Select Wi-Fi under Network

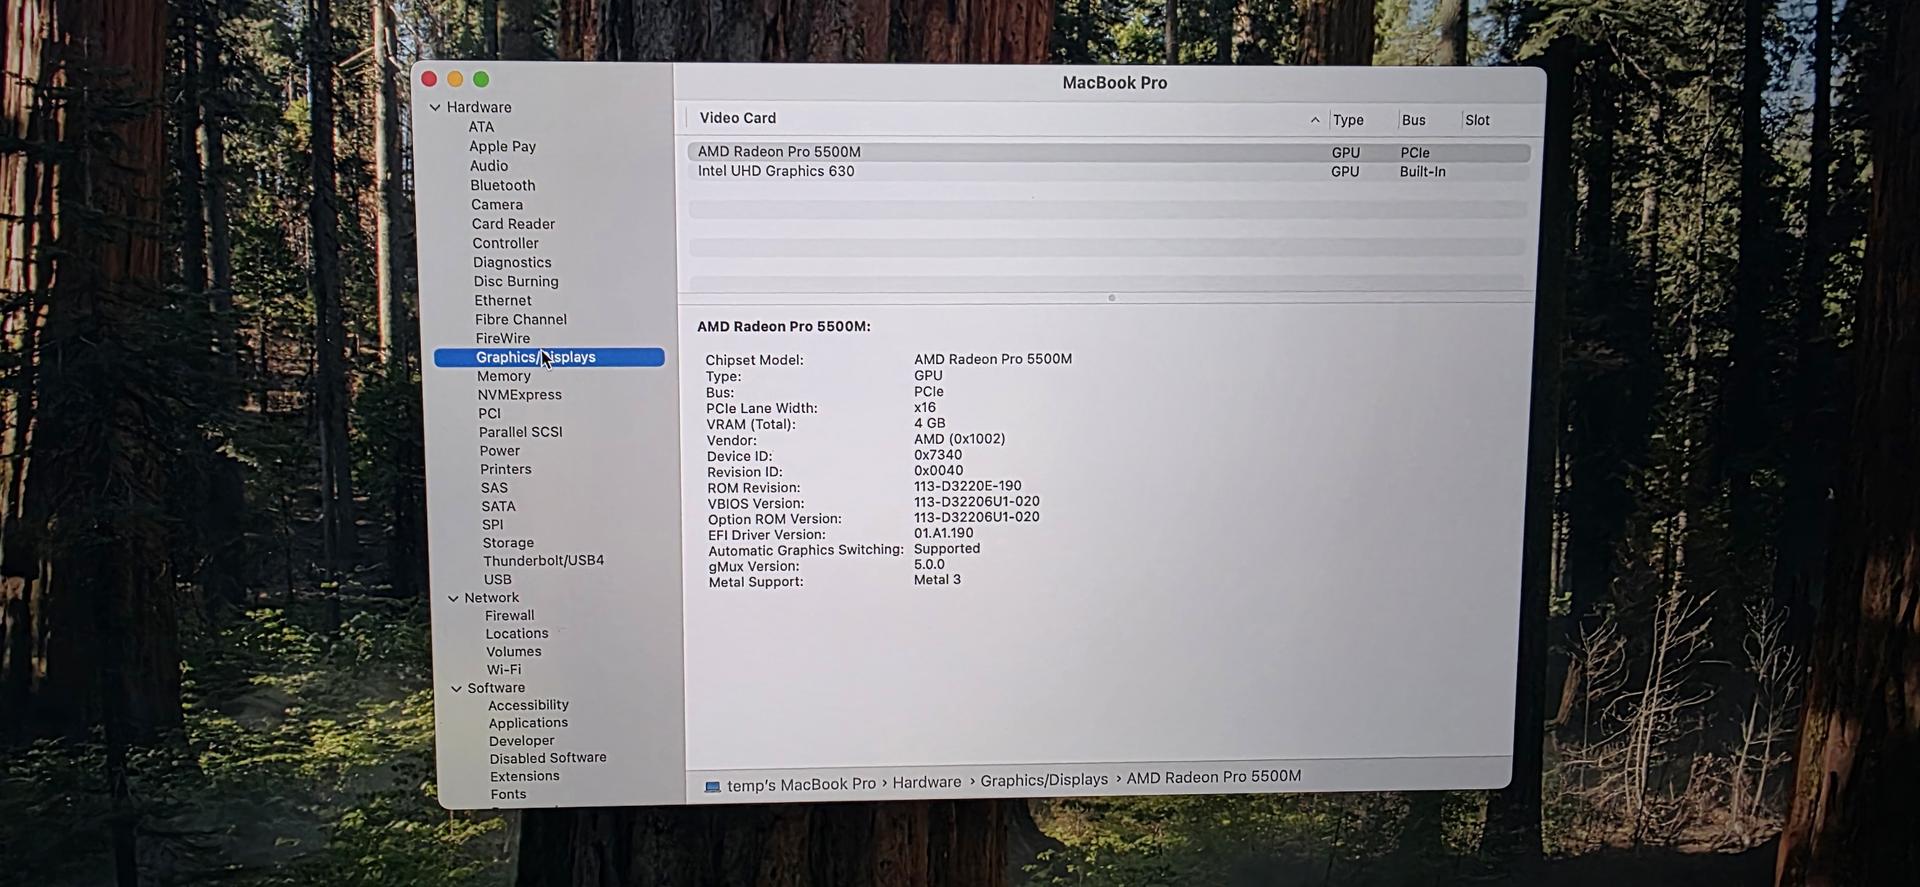[x=503, y=670]
